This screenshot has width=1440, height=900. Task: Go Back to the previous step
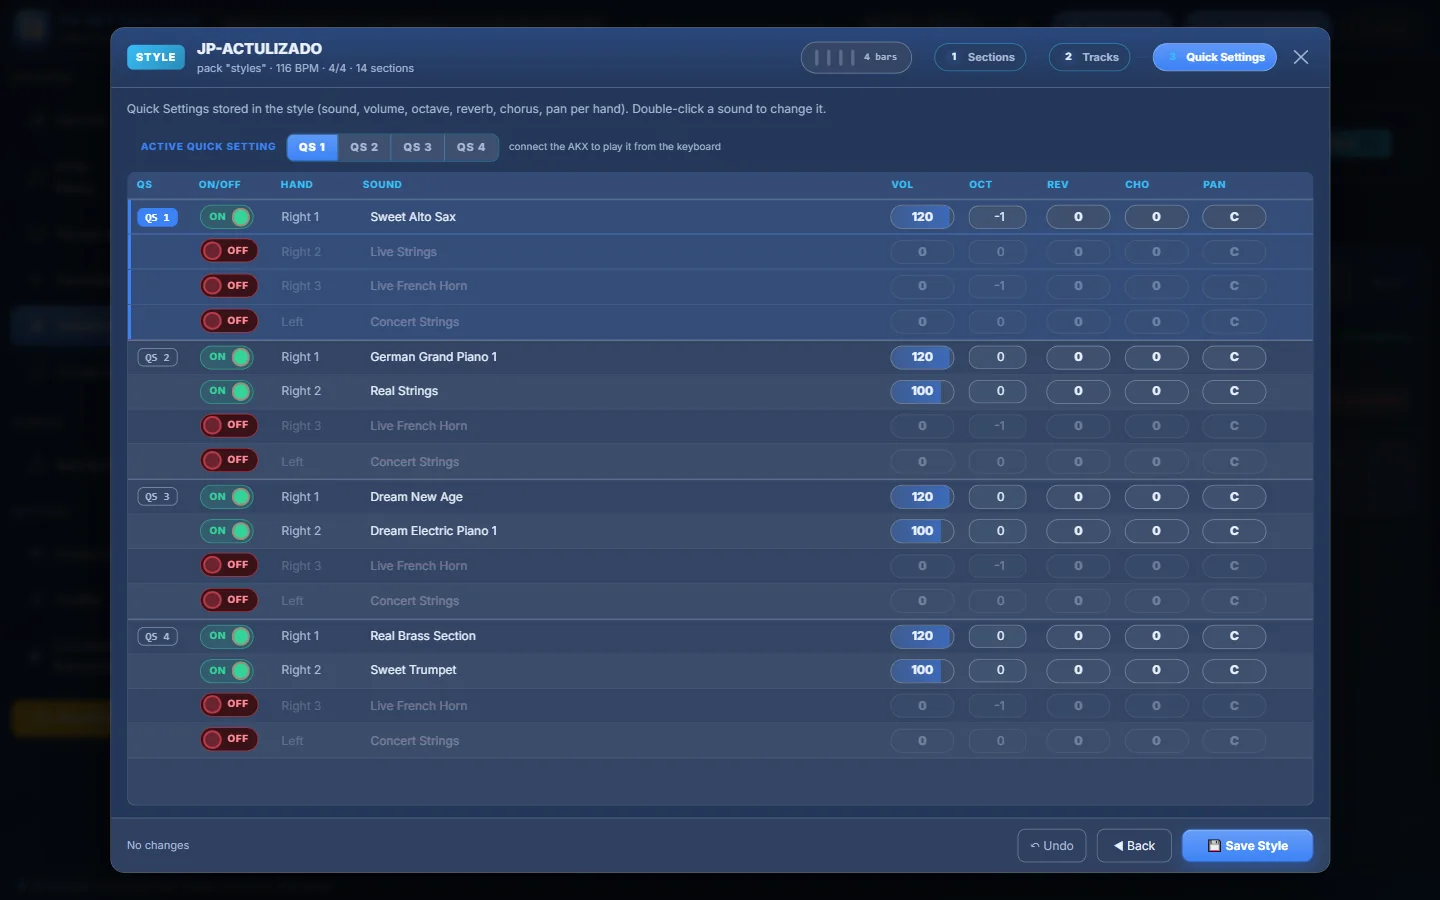click(1134, 846)
